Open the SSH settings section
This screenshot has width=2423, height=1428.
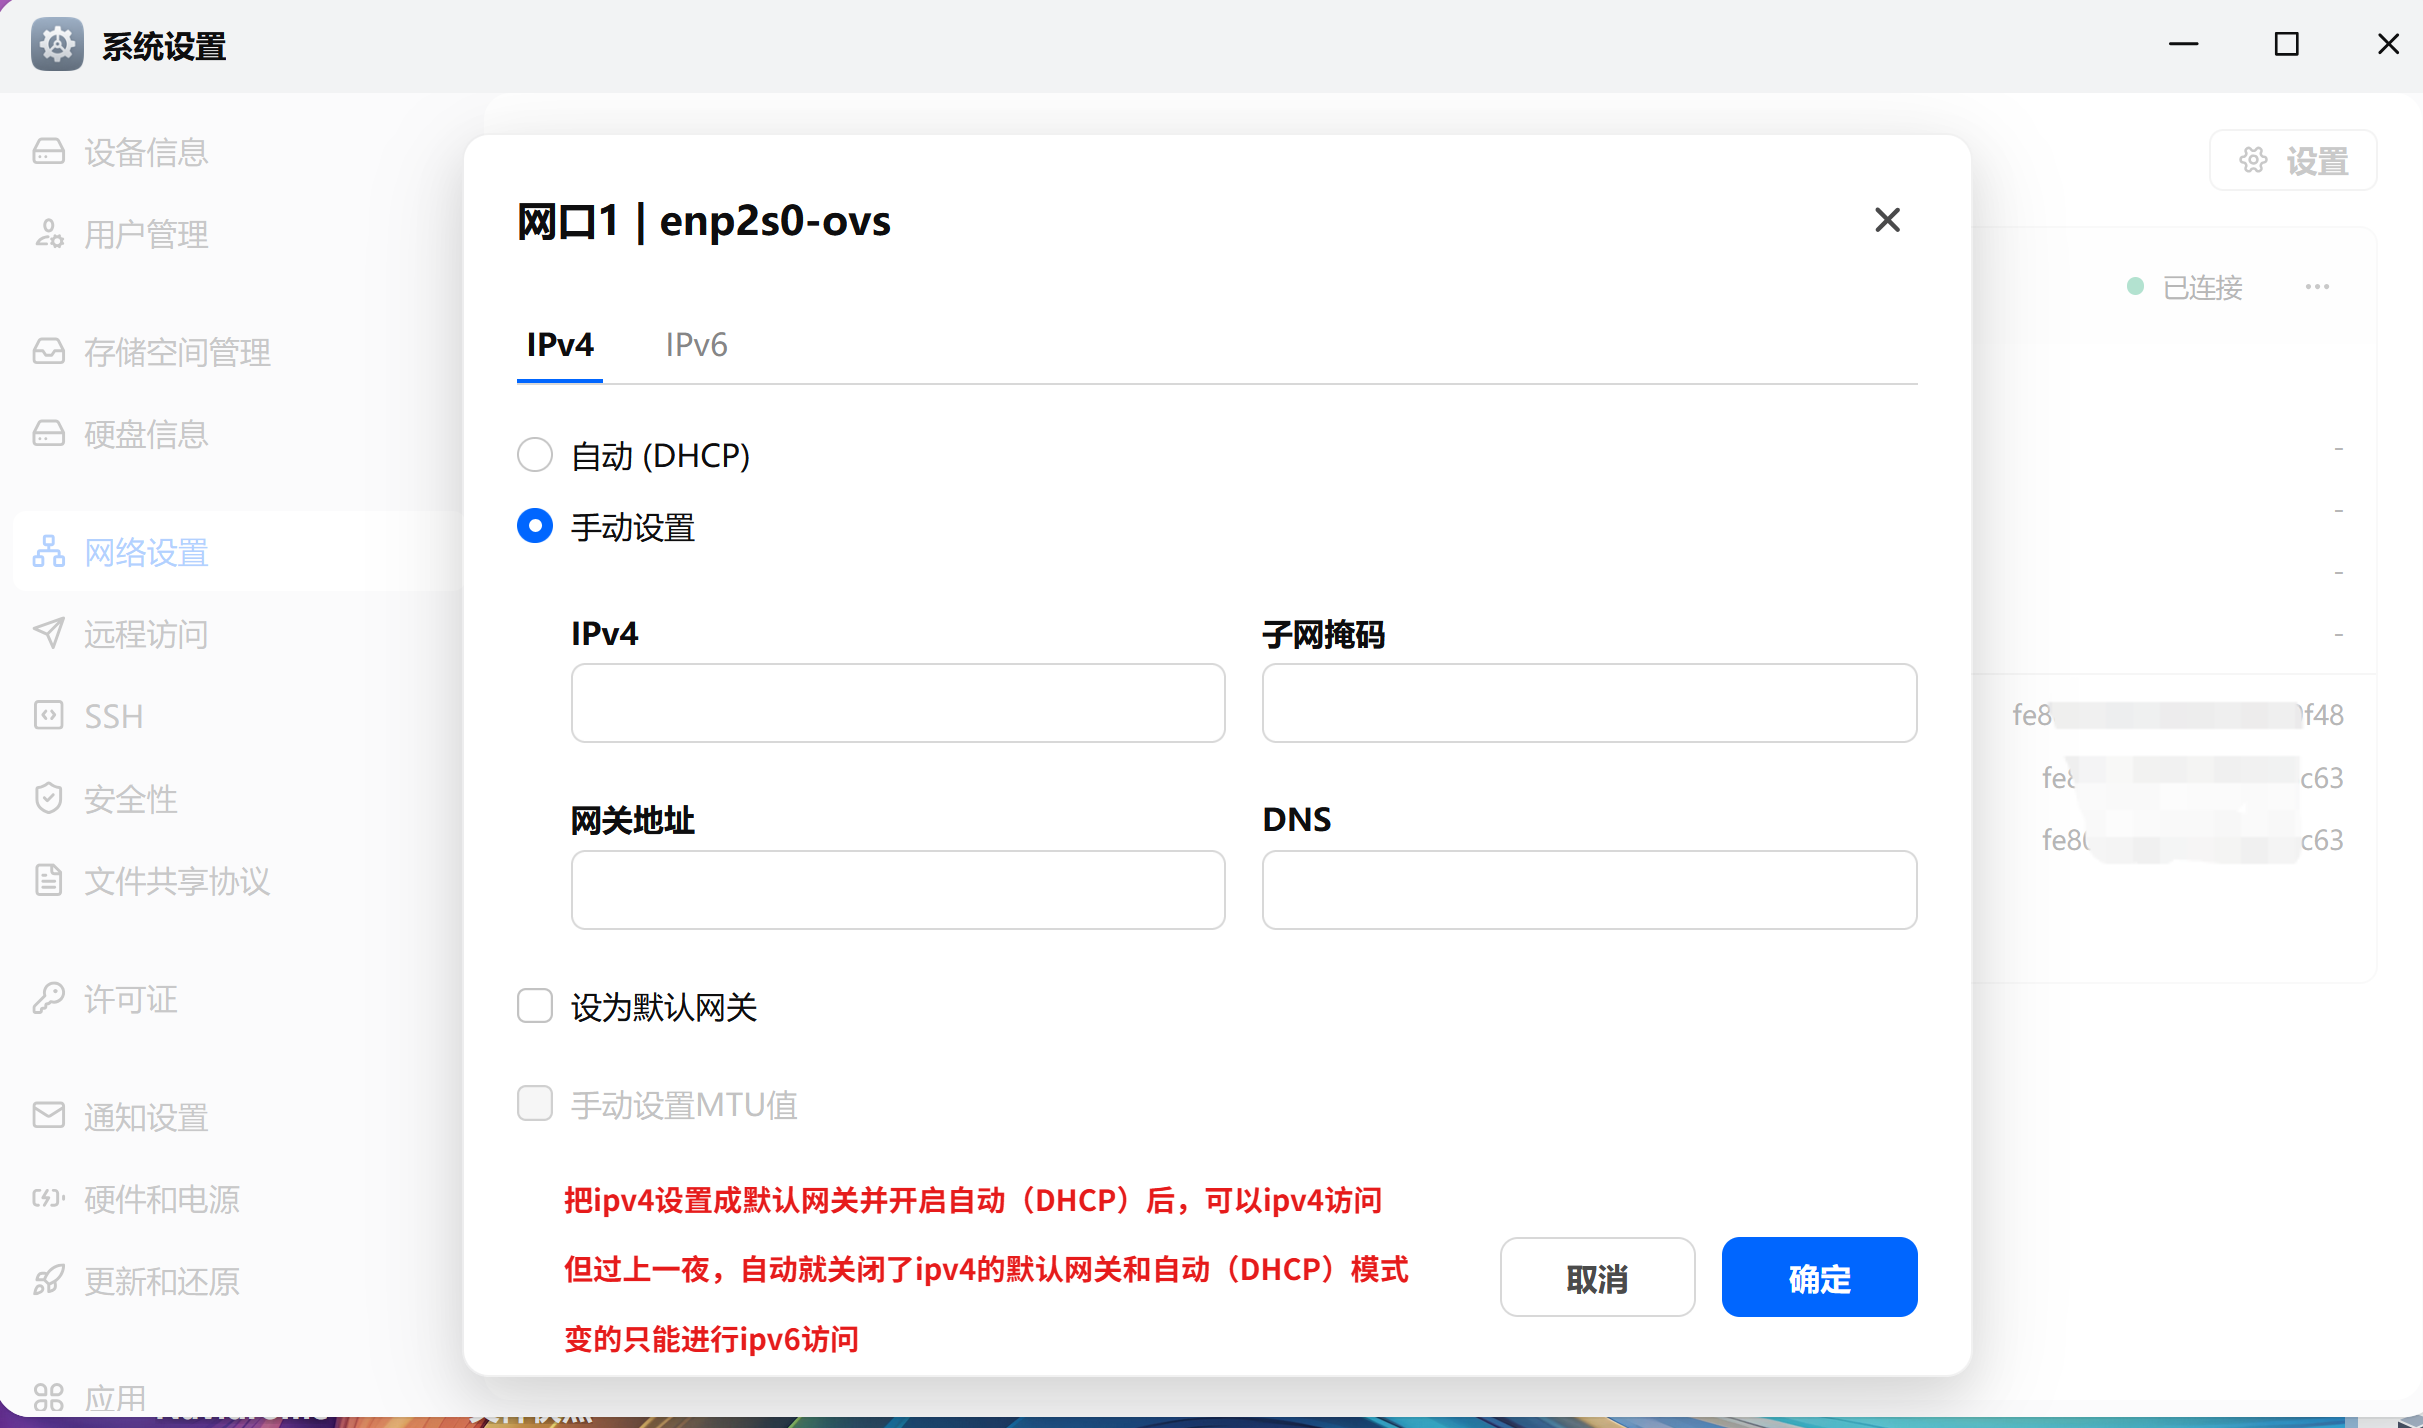[x=112, y=715]
